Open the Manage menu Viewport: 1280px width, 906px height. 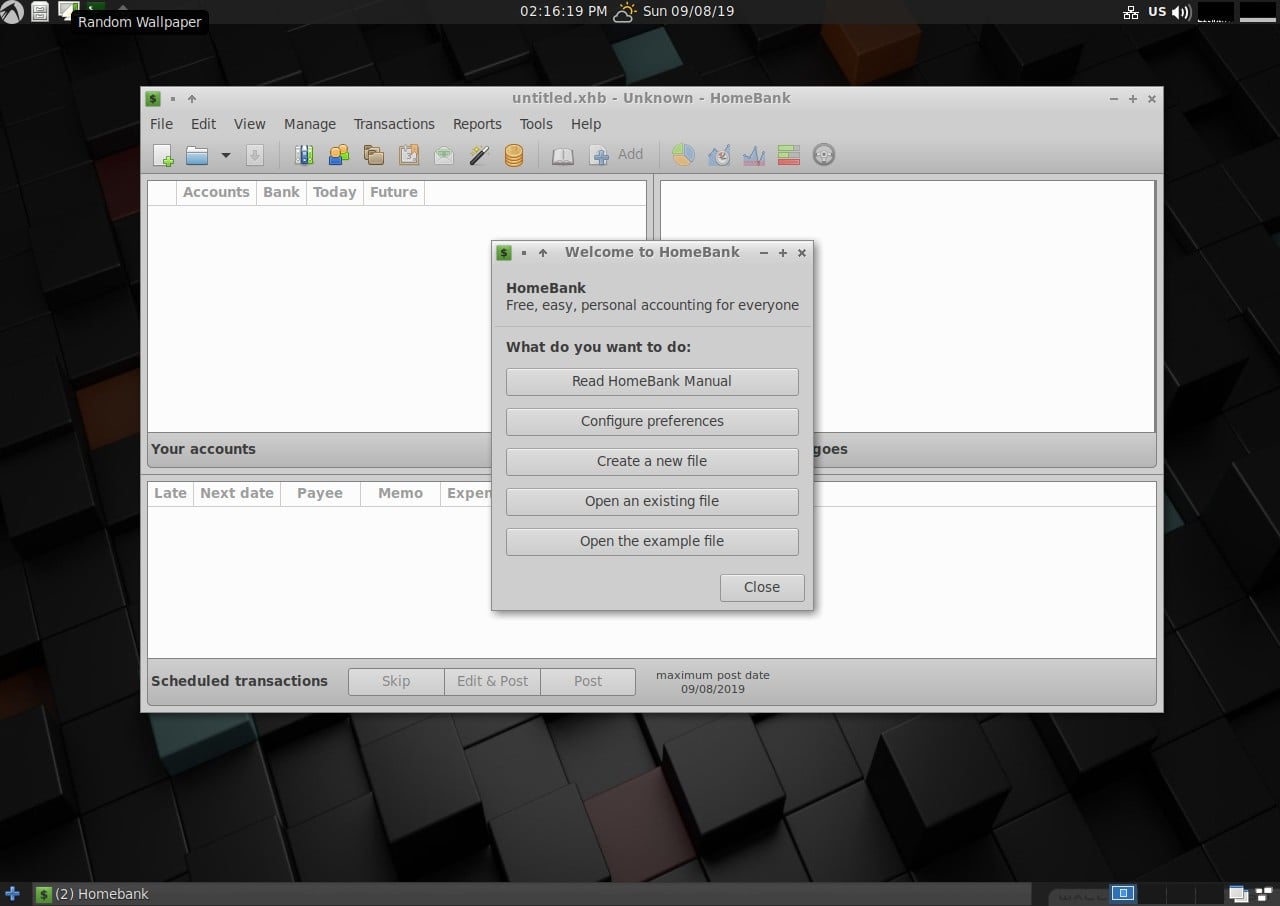pos(310,124)
